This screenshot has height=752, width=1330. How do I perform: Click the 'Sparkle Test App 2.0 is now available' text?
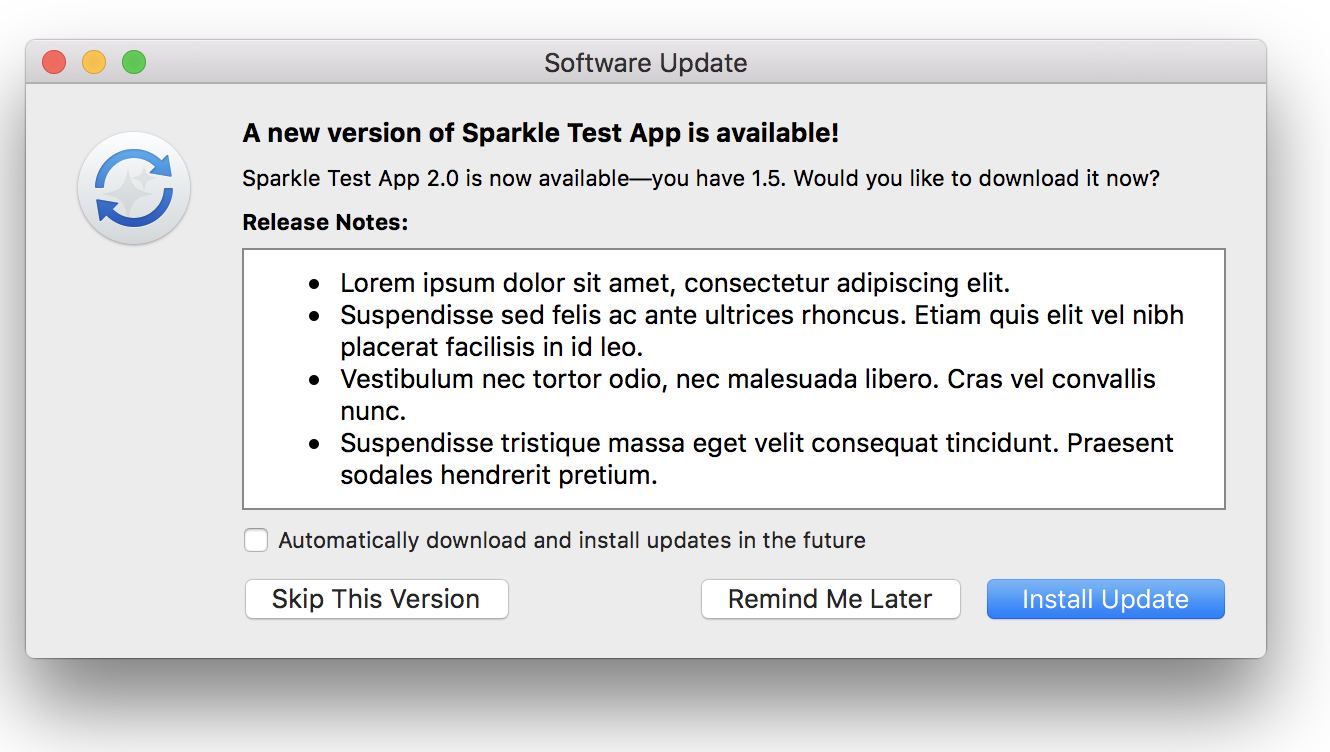[x=701, y=179]
